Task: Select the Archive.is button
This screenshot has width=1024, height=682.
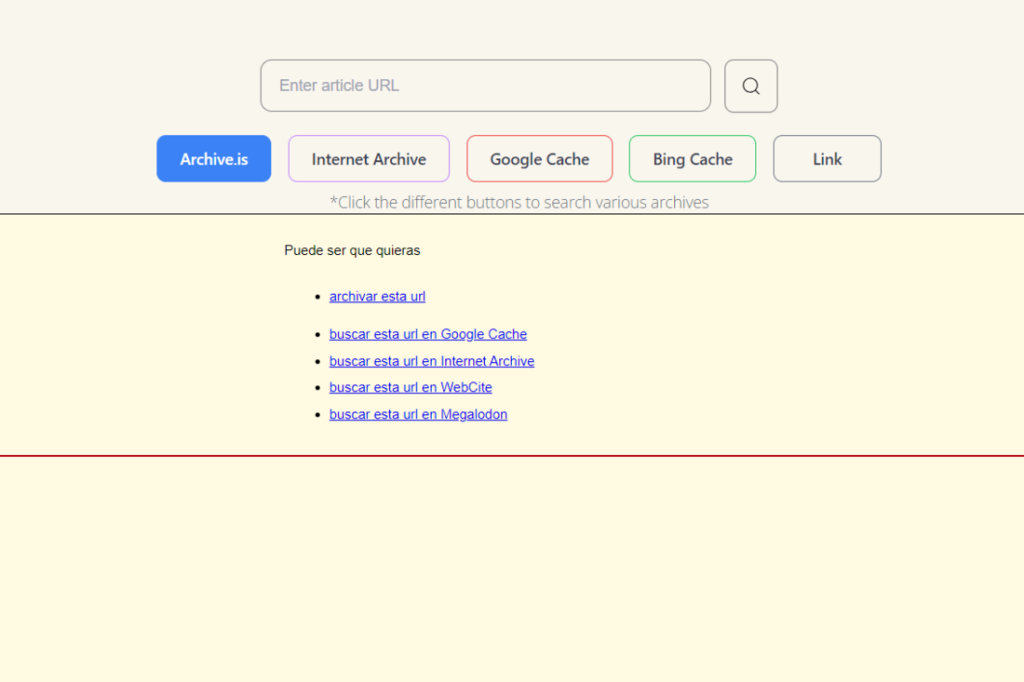Action: [x=214, y=159]
